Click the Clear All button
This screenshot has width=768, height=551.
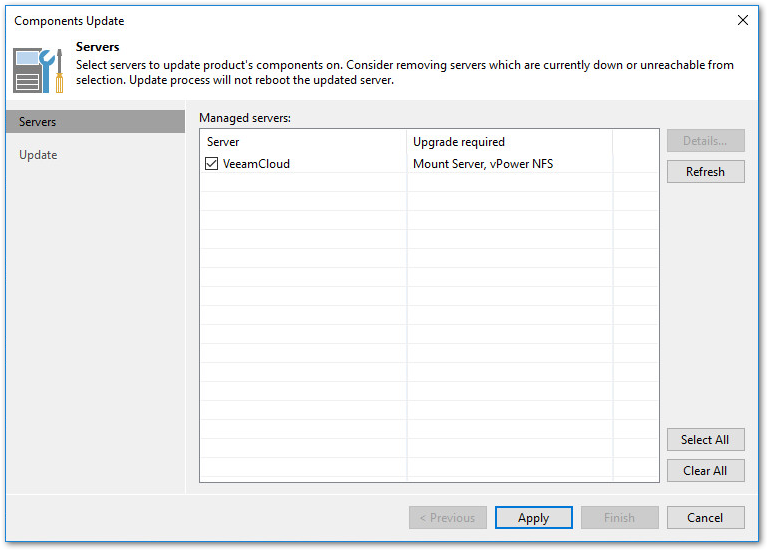(x=705, y=471)
